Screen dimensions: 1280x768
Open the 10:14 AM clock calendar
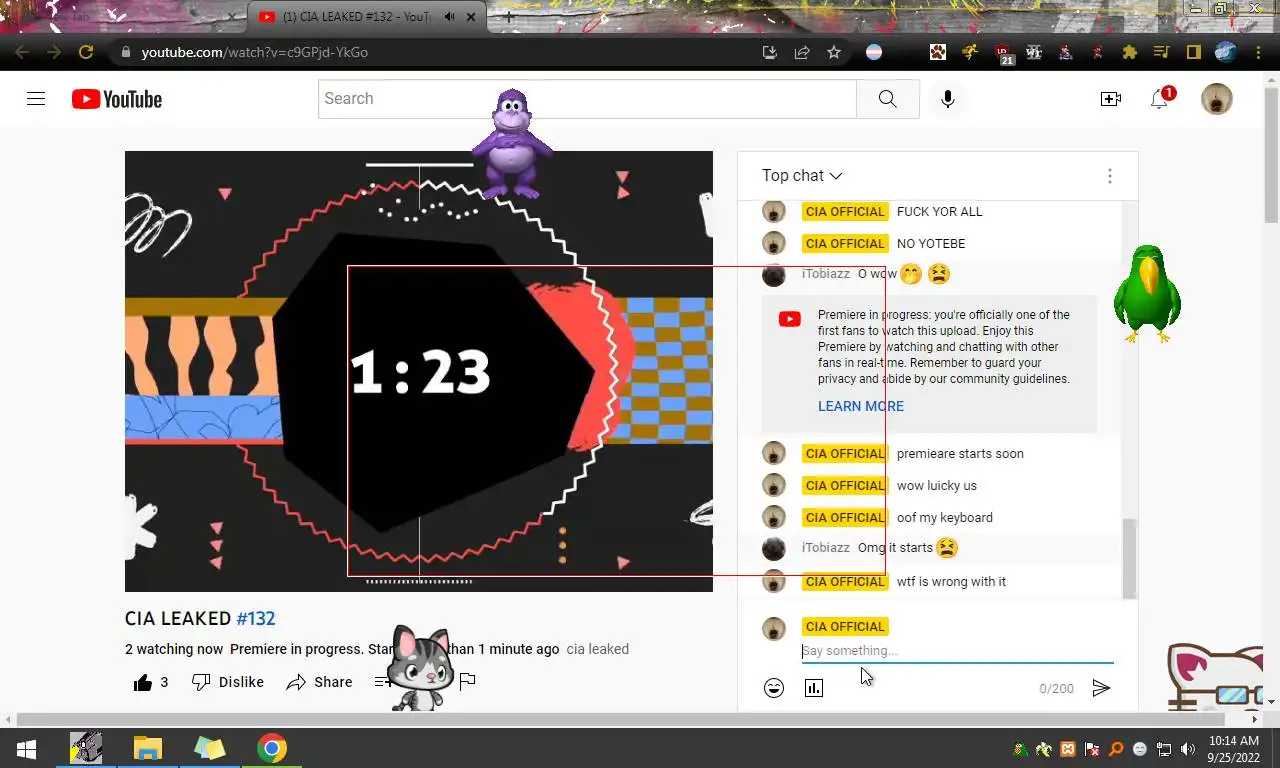tap(1233, 749)
